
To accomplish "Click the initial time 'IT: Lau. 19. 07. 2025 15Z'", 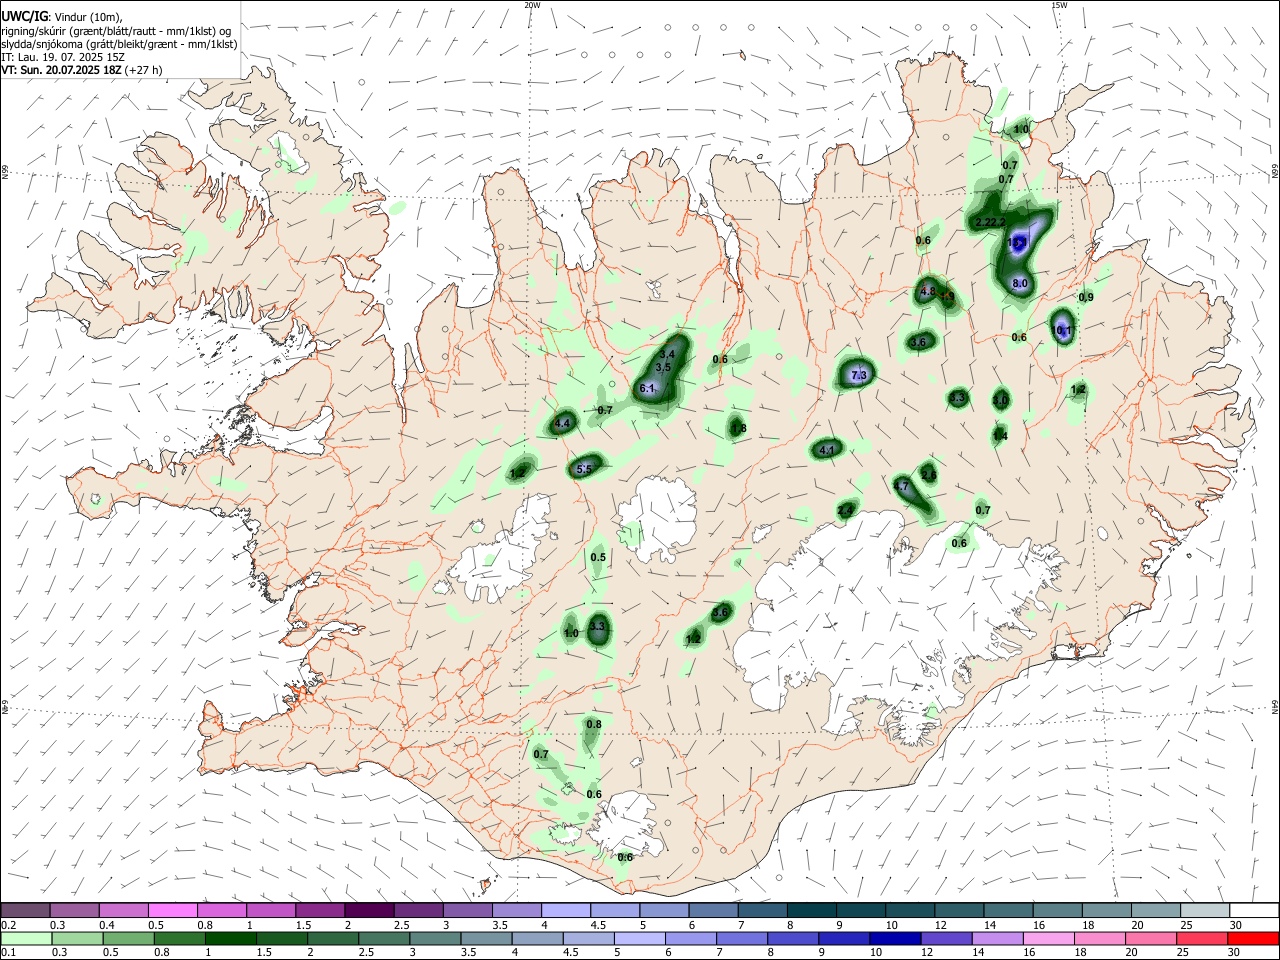I will pos(63,57).
